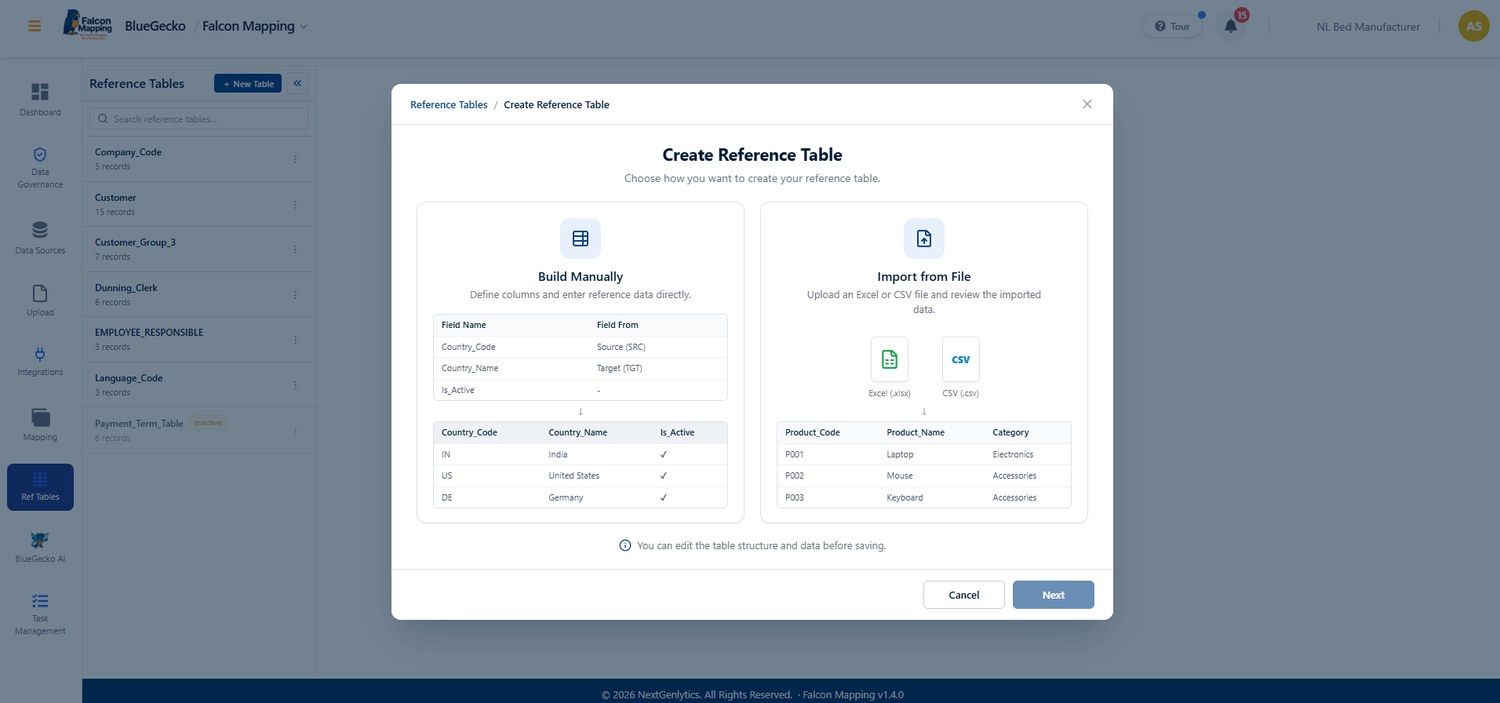Click the Excel (.xlsx) file icon
This screenshot has width=1500, height=703.
[889, 359]
